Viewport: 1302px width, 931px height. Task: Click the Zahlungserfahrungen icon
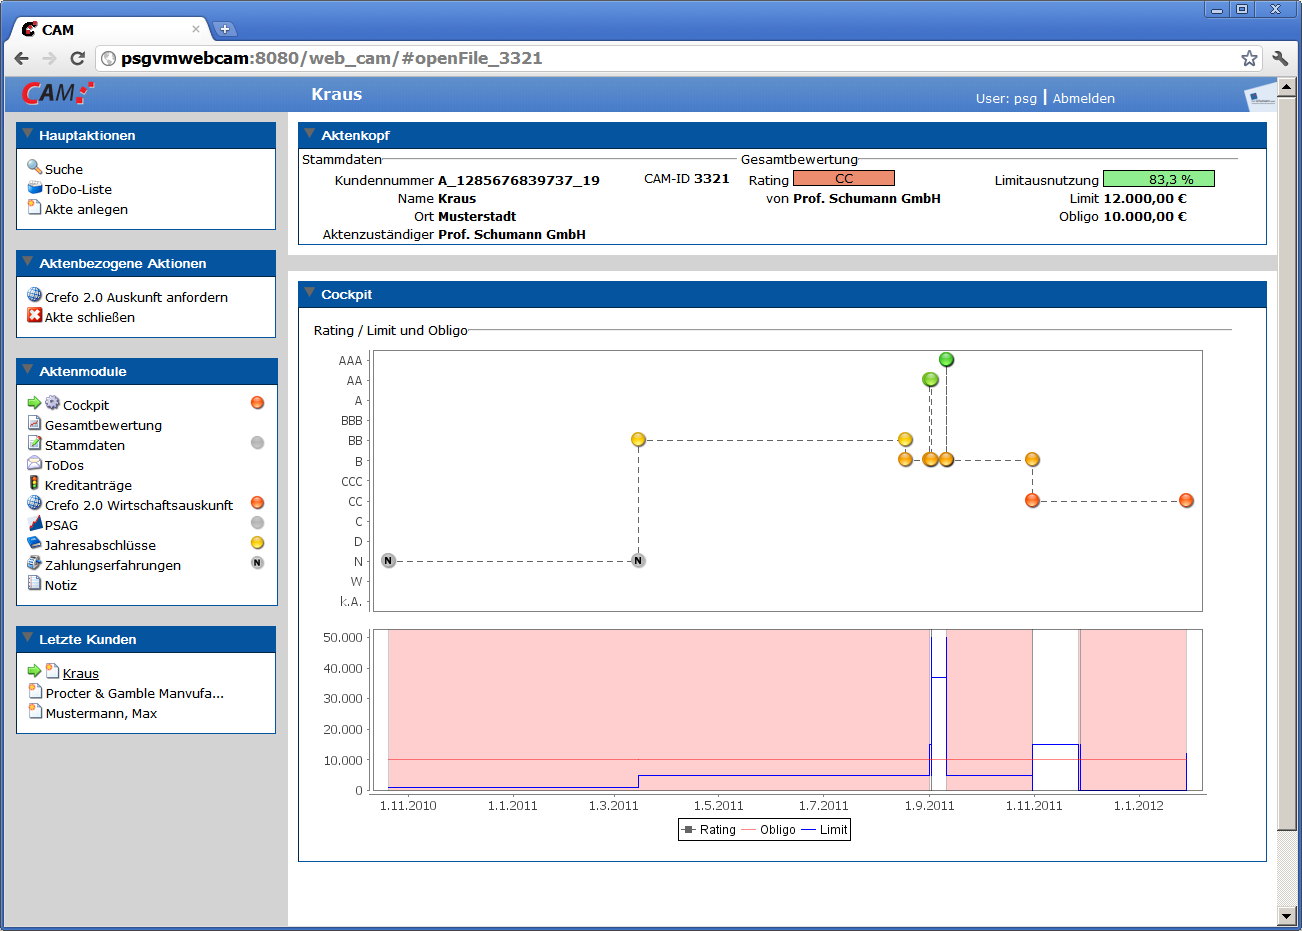(x=34, y=563)
